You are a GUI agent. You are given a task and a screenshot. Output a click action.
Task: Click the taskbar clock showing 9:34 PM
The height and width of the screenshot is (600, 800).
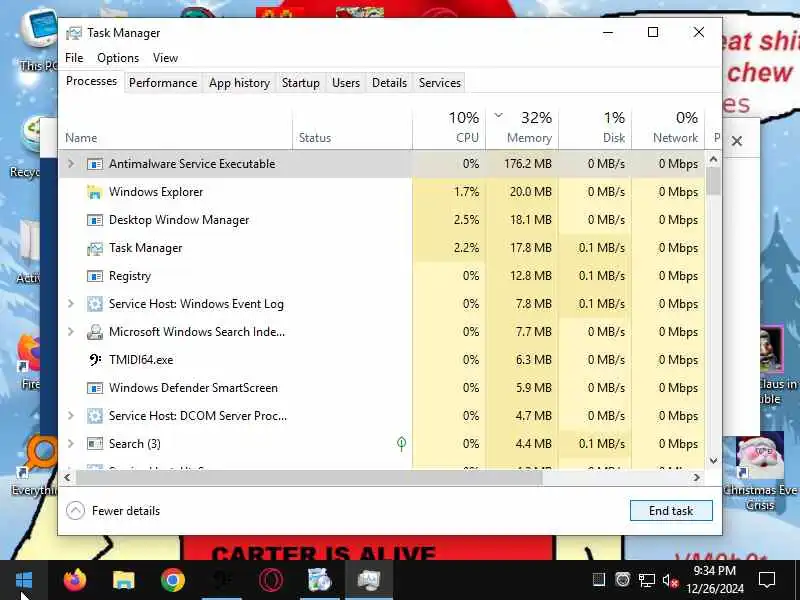pyautogui.click(x=715, y=580)
